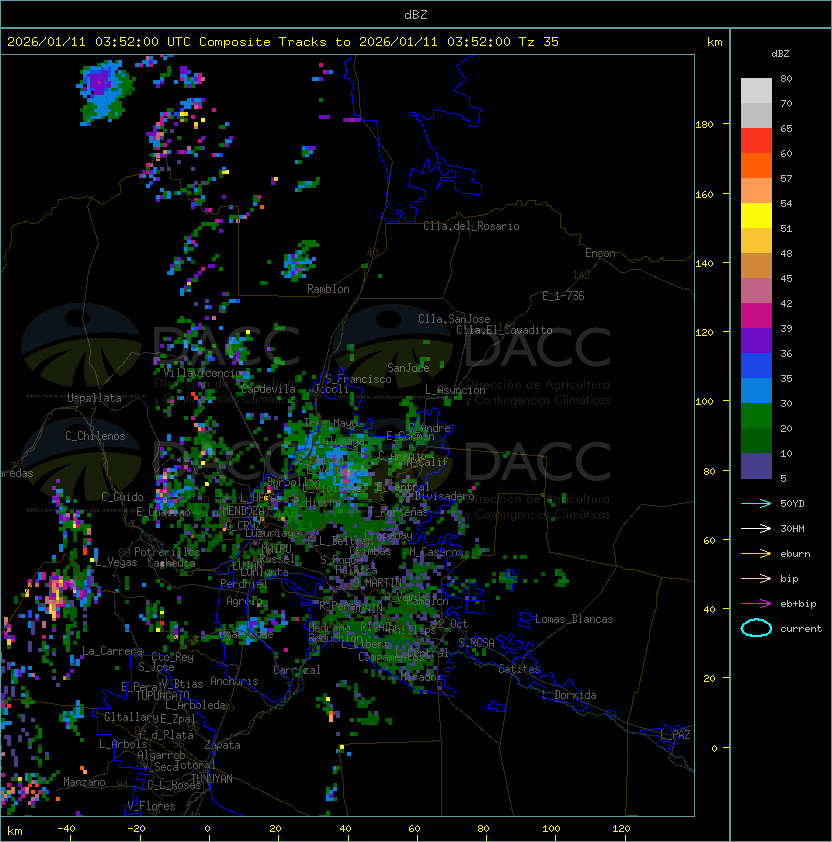The height and width of the screenshot is (842, 832).
Task: Pick the purple 36-39 dBZ legend swatch
Action: tap(756, 341)
